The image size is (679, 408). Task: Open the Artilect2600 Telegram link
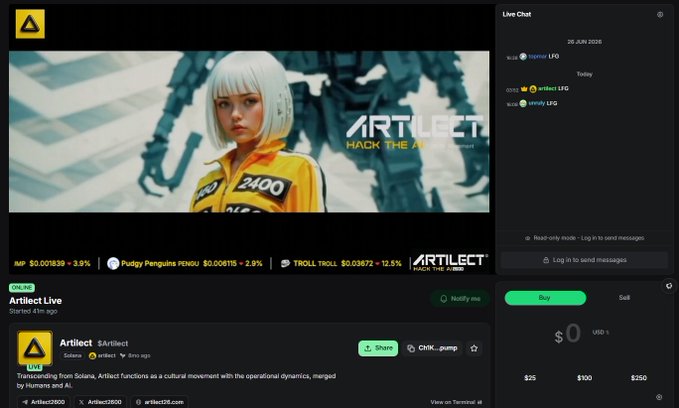point(43,402)
